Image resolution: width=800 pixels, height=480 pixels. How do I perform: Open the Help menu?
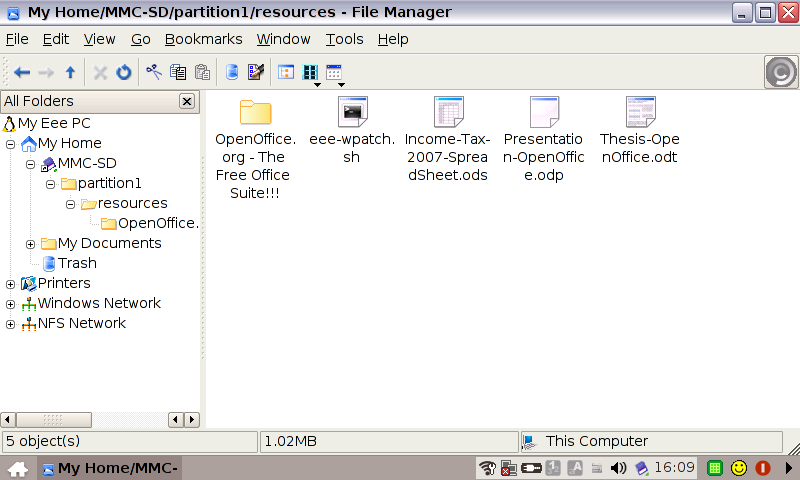click(393, 39)
